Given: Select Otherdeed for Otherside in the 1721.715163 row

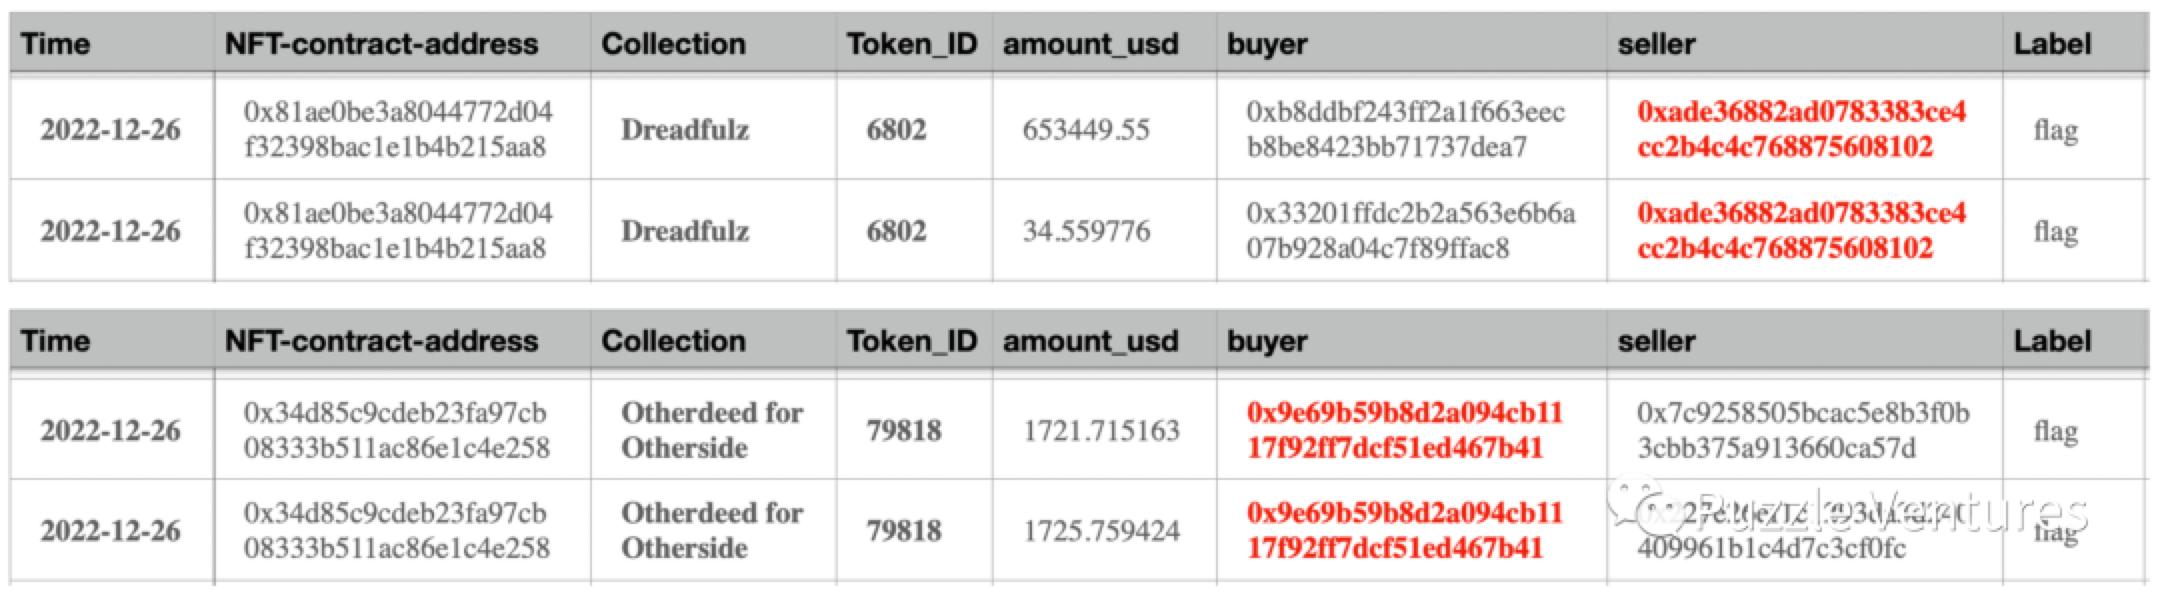Looking at the screenshot, I should coord(711,431).
